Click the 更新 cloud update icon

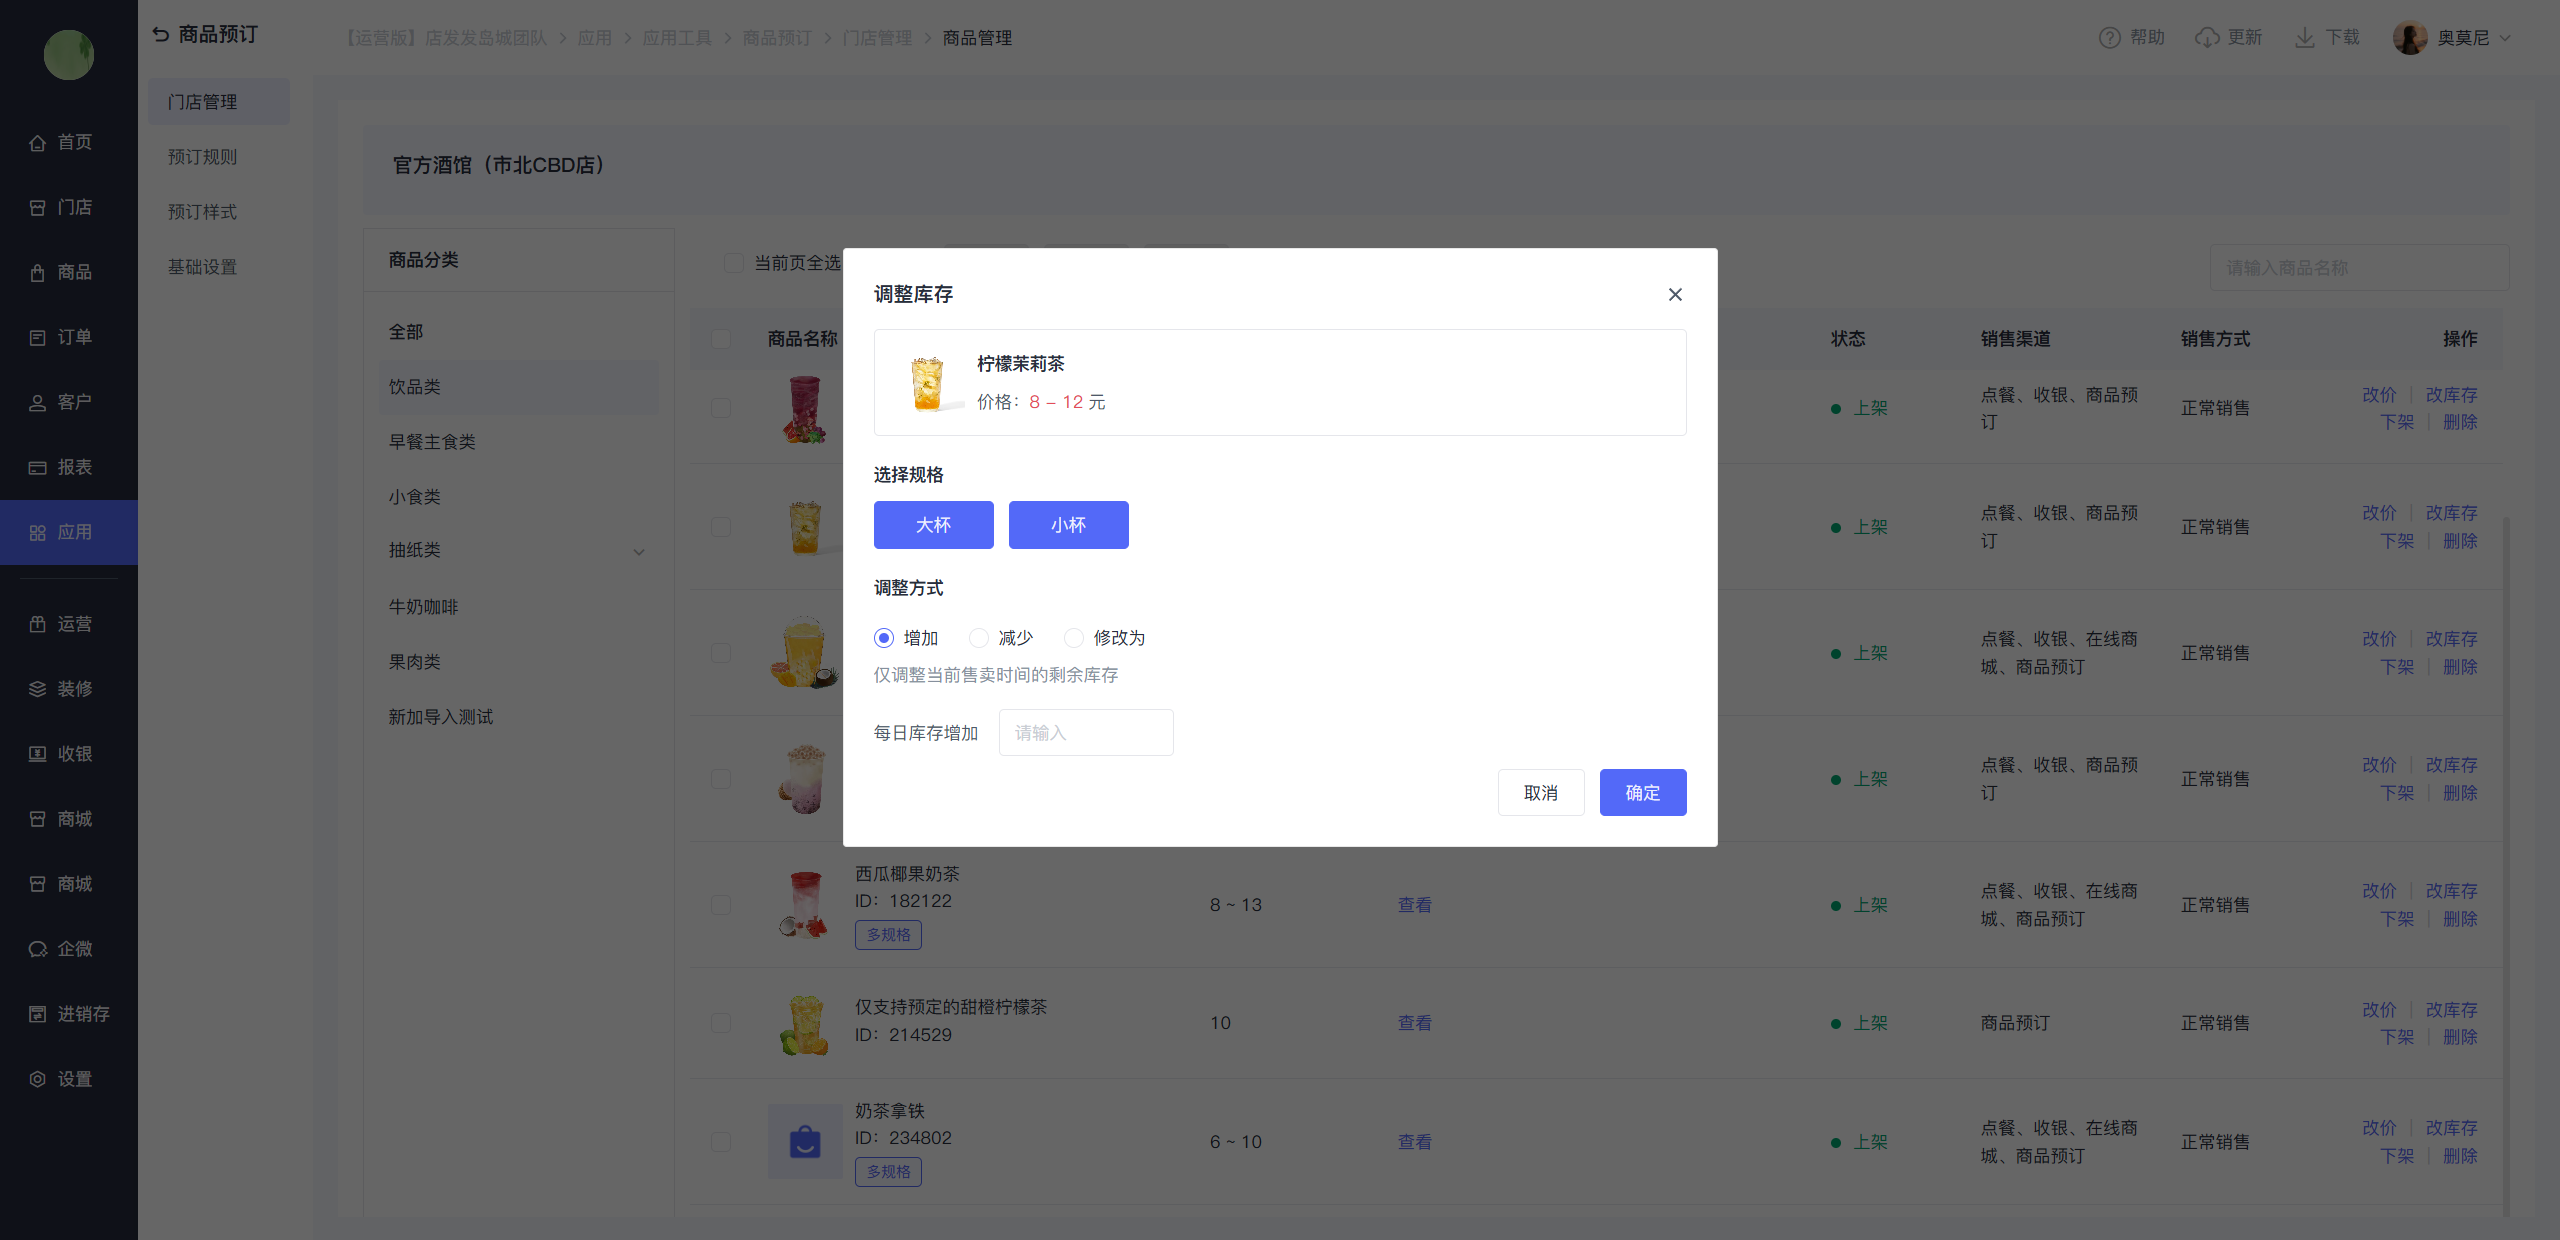2207,38
